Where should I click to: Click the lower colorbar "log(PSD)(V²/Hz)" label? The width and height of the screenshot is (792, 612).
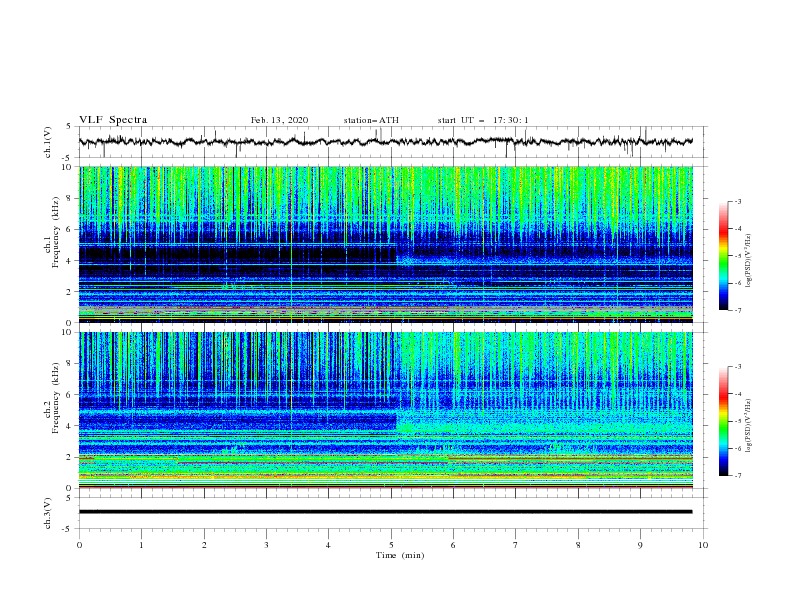[x=748, y=426]
